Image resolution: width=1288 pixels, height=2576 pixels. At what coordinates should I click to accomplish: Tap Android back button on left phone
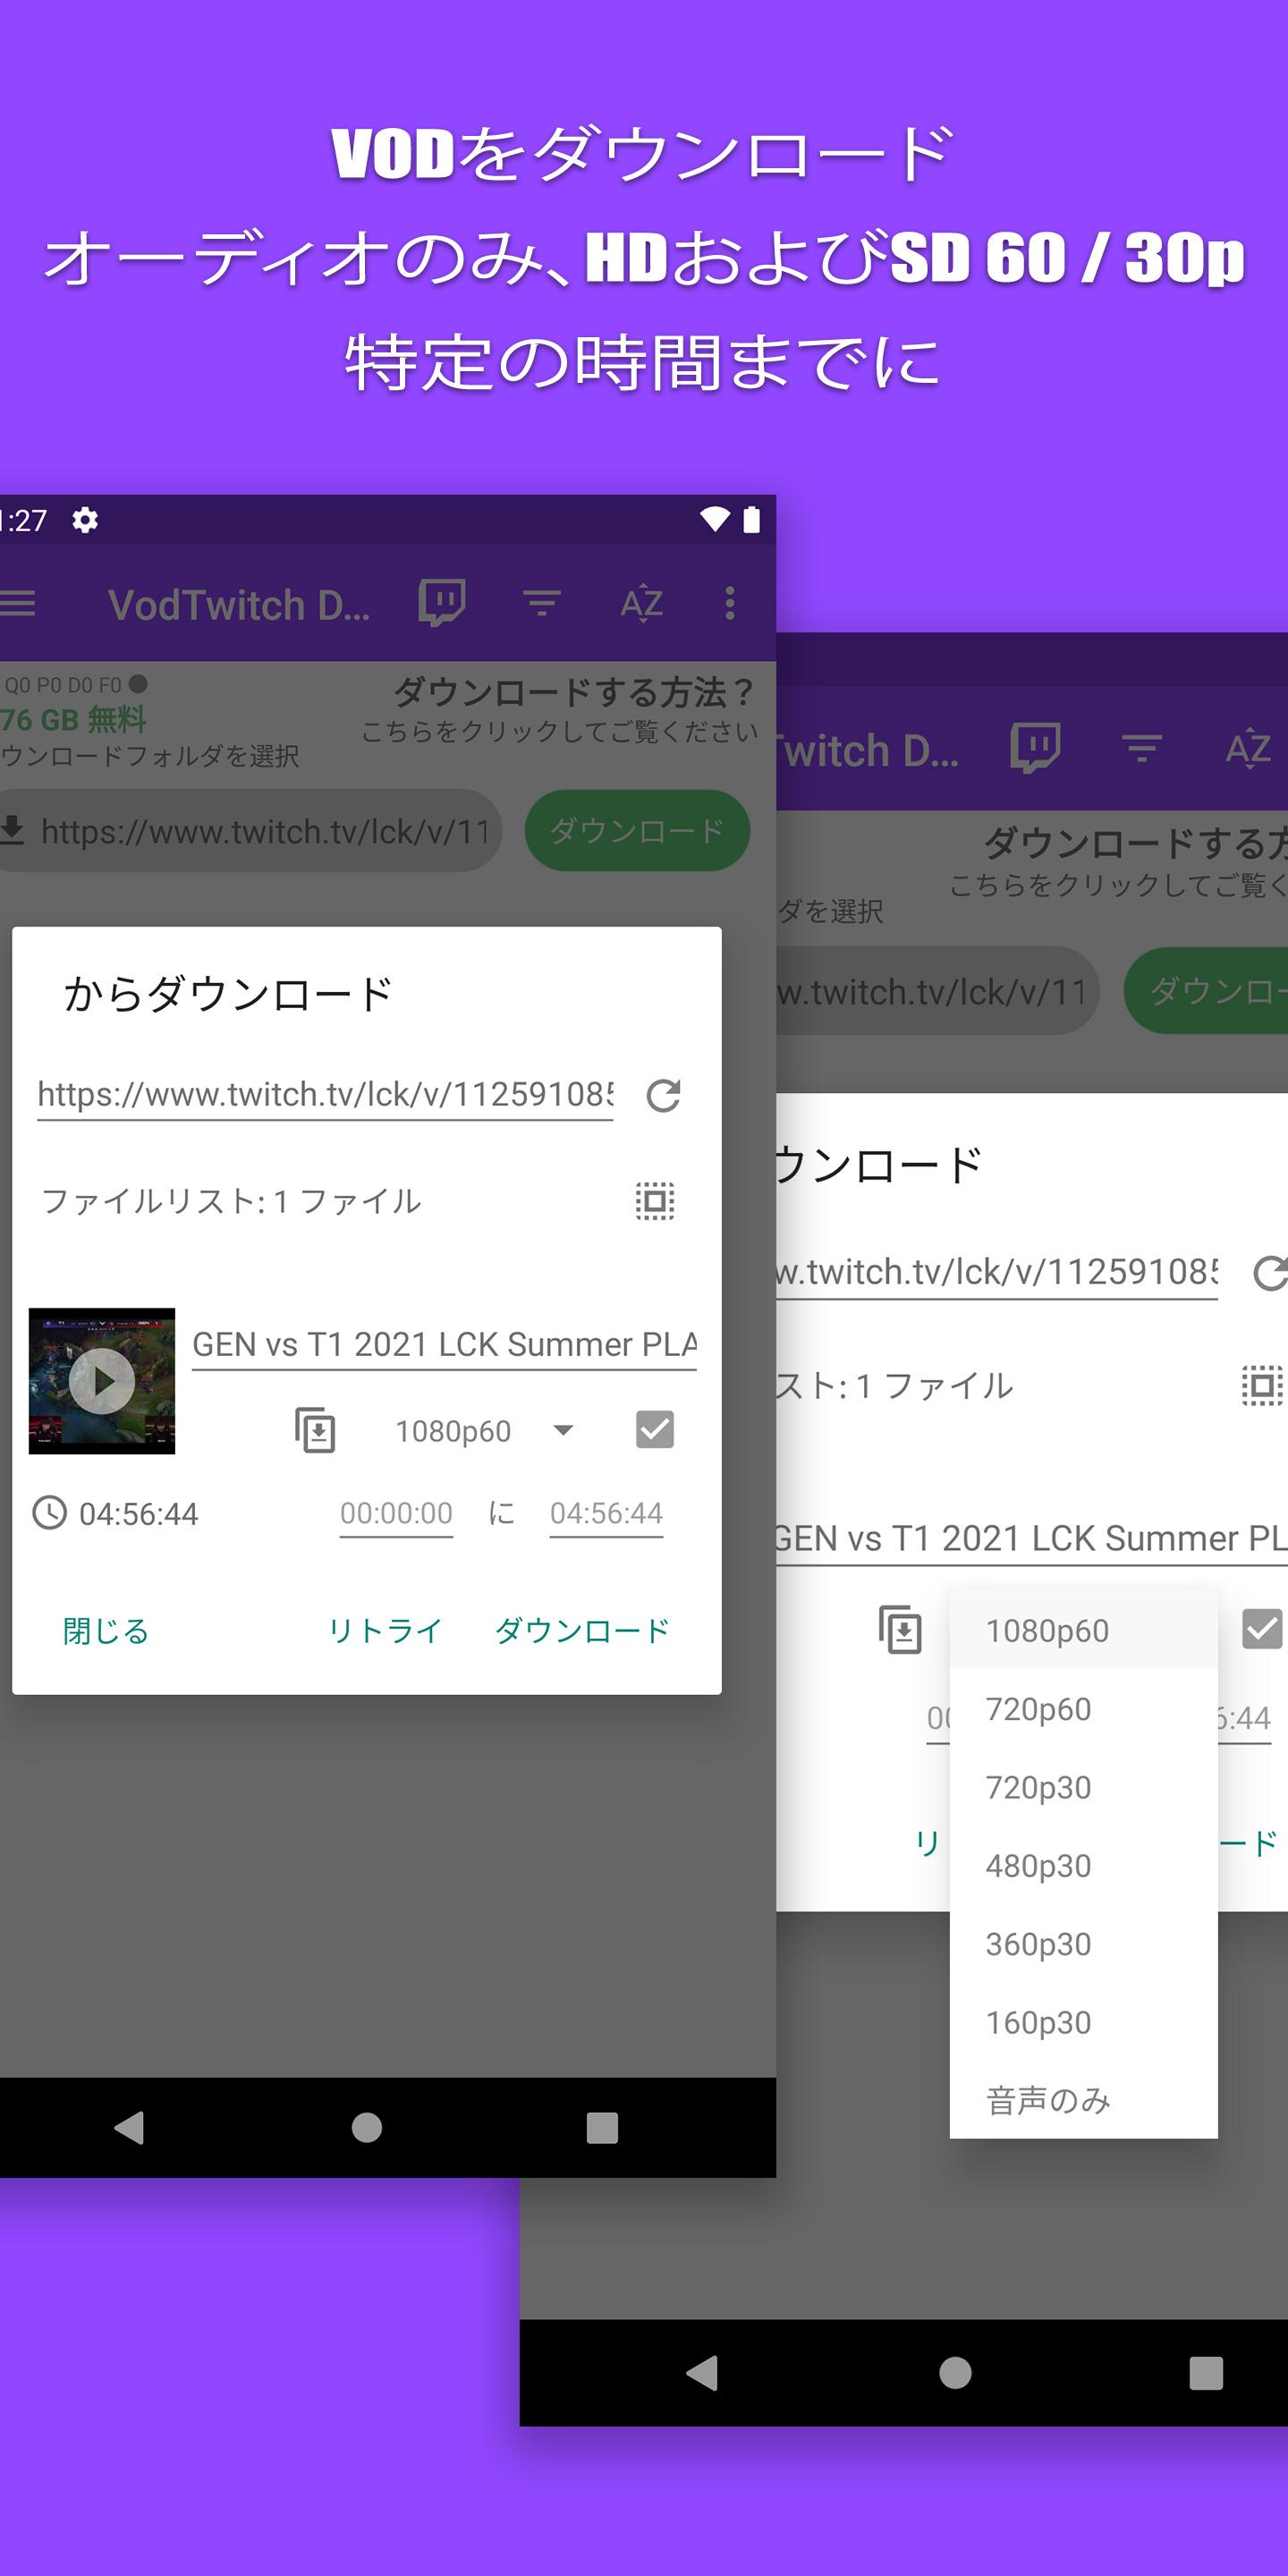(129, 2127)
